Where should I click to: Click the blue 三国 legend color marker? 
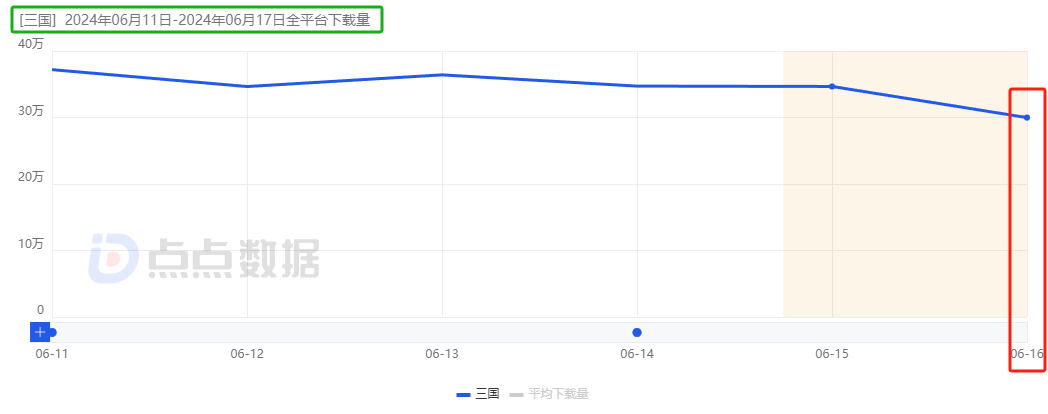pyautogui.click(x=463, y=395)
